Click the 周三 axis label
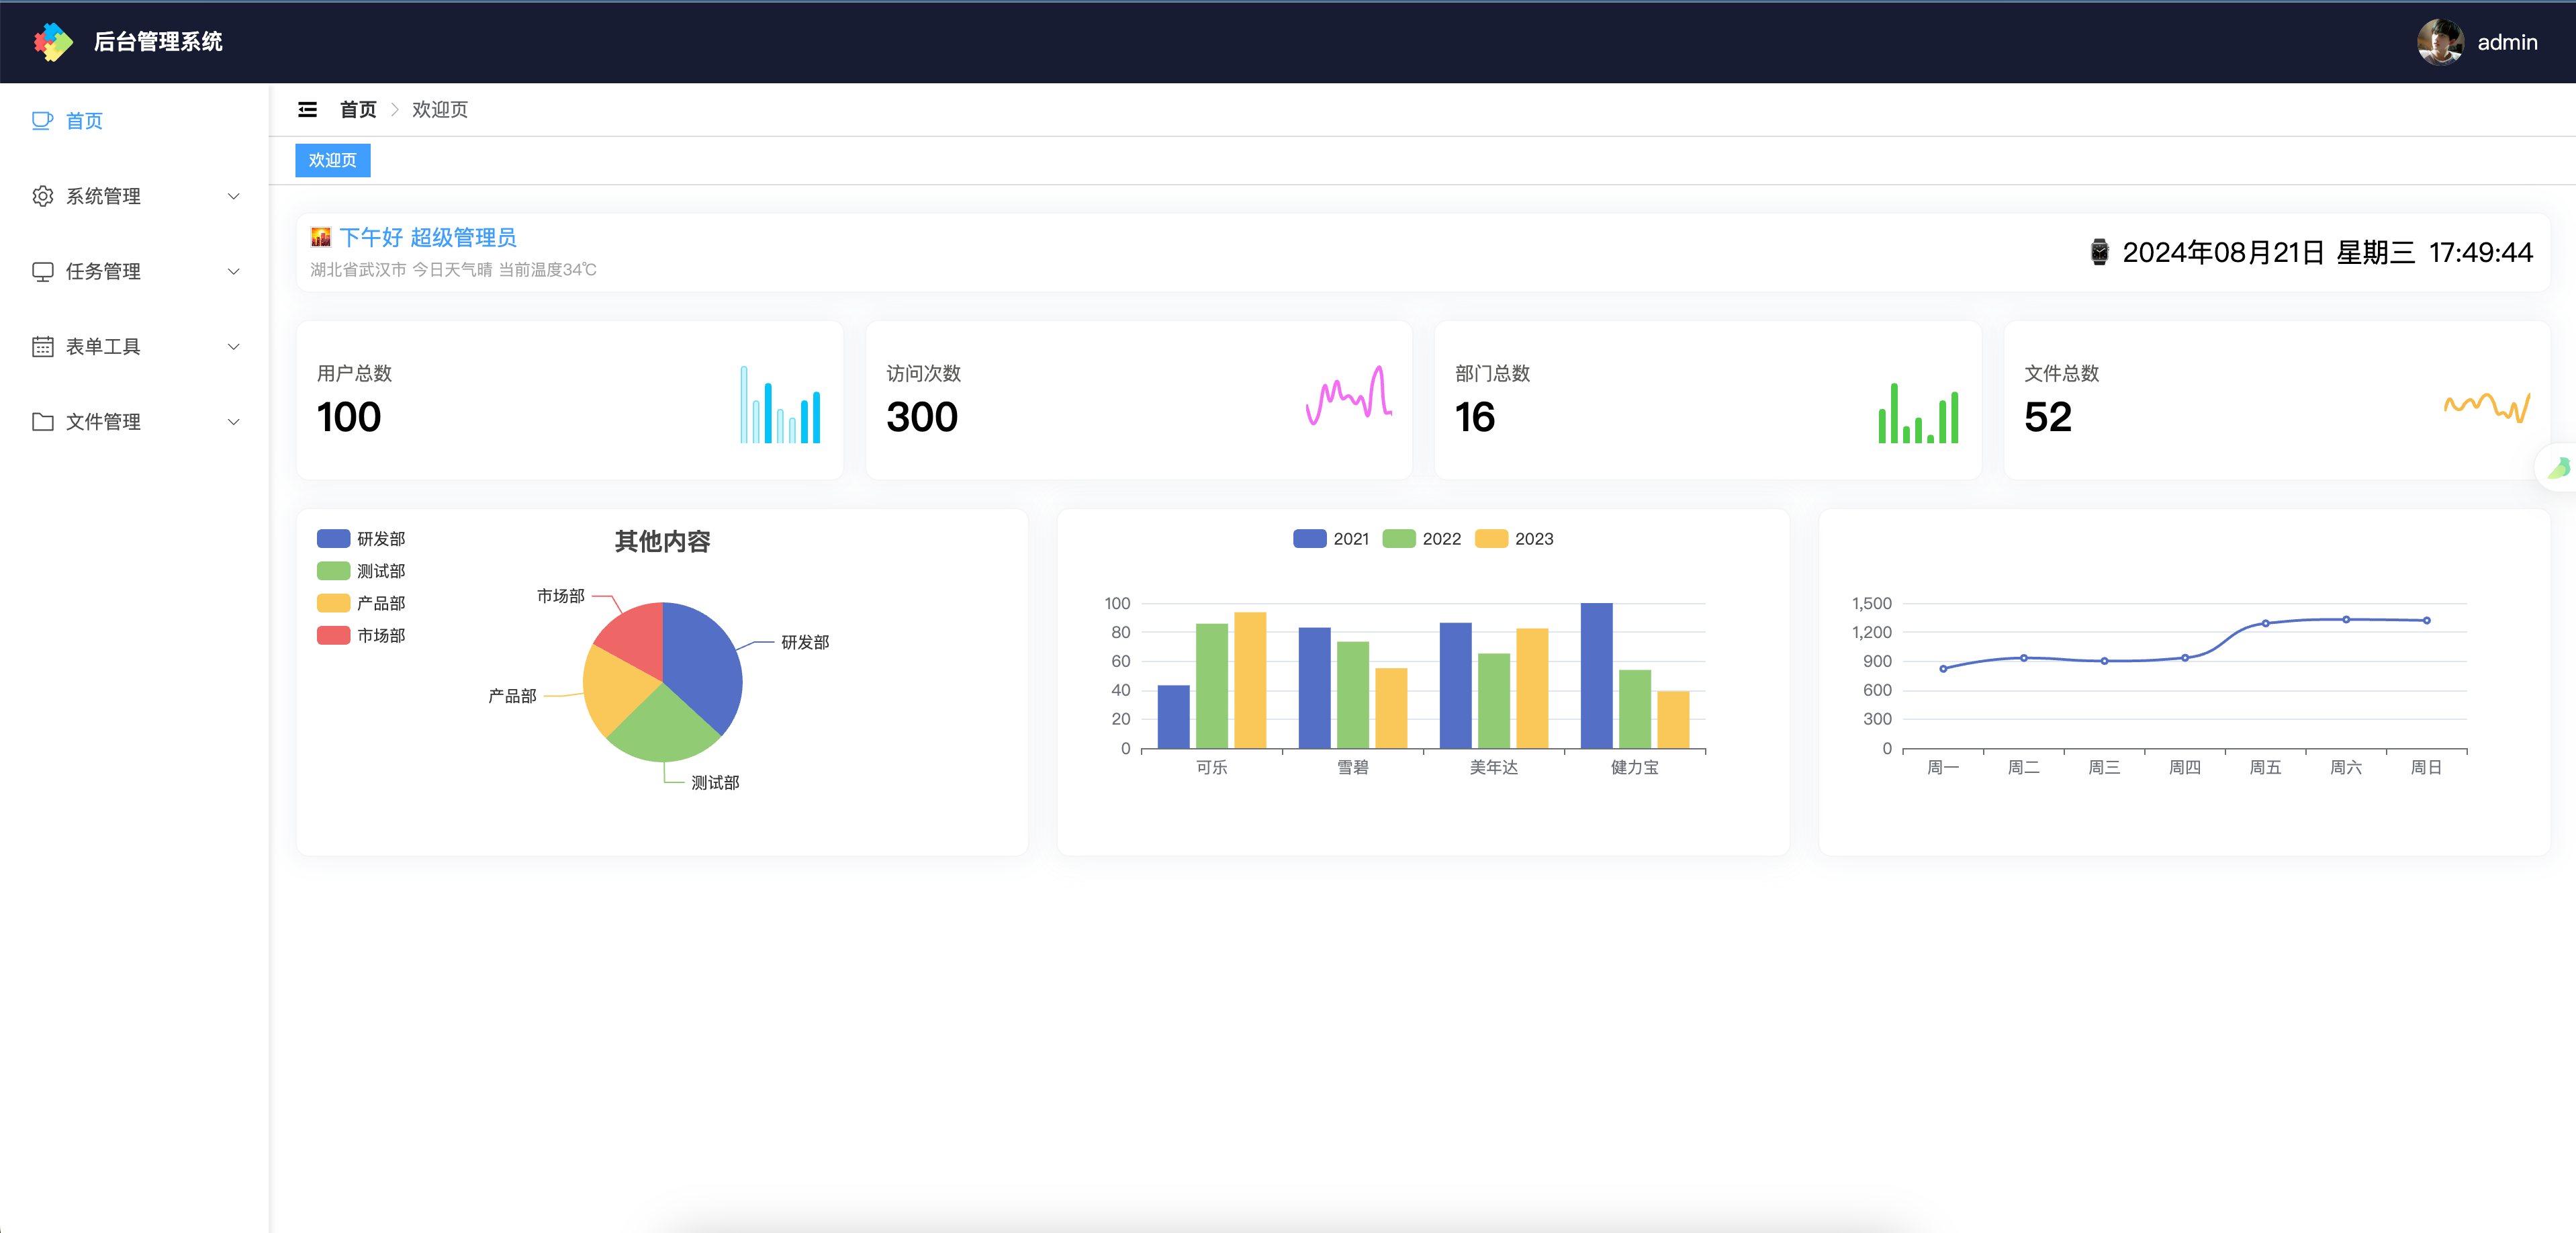 click(x=2104, y=768)
